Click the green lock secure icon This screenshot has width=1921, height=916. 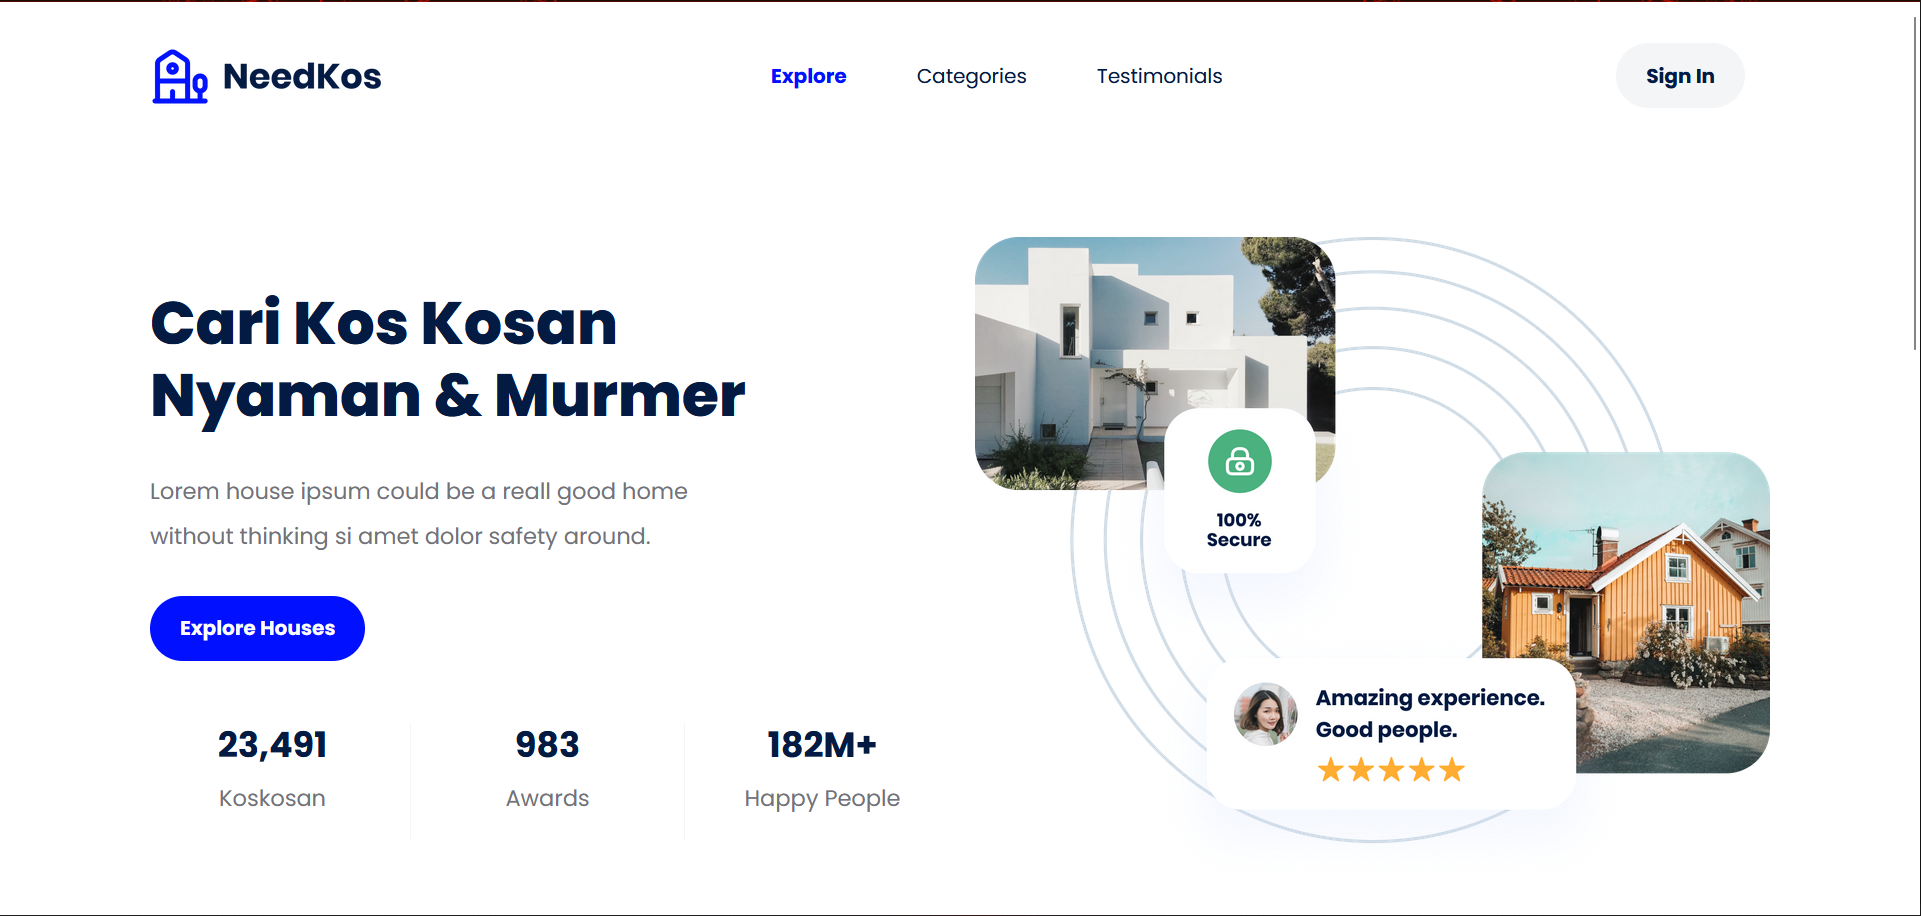coord(1239,461)
